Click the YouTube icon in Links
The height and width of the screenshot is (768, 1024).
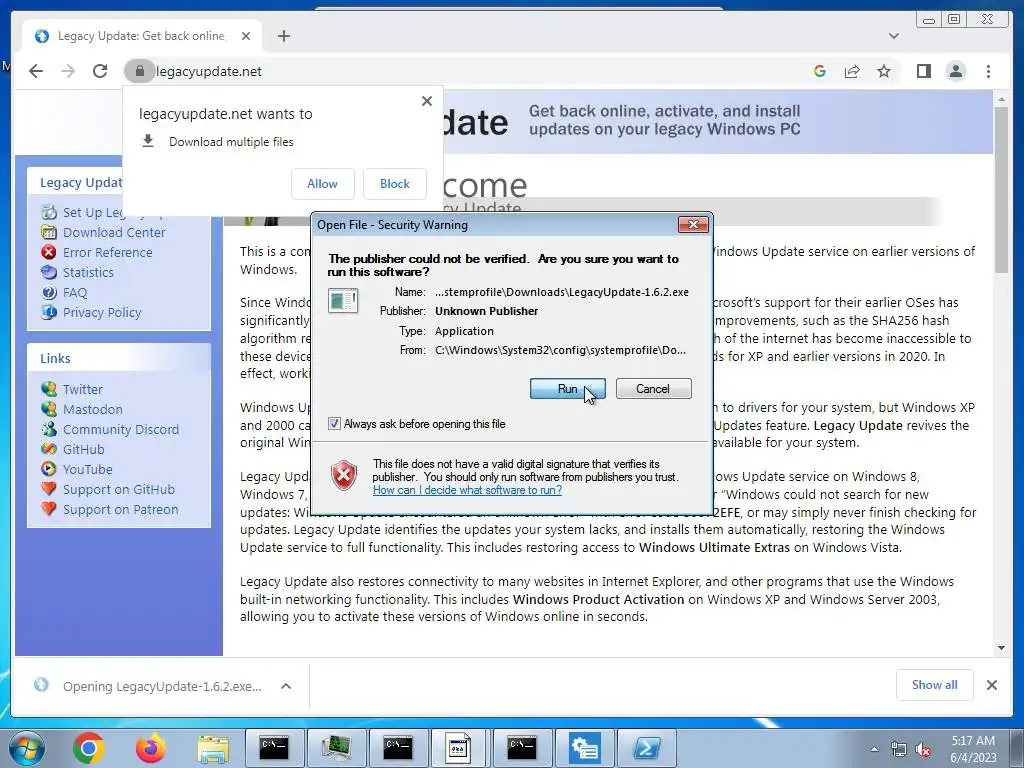point(48,469)
